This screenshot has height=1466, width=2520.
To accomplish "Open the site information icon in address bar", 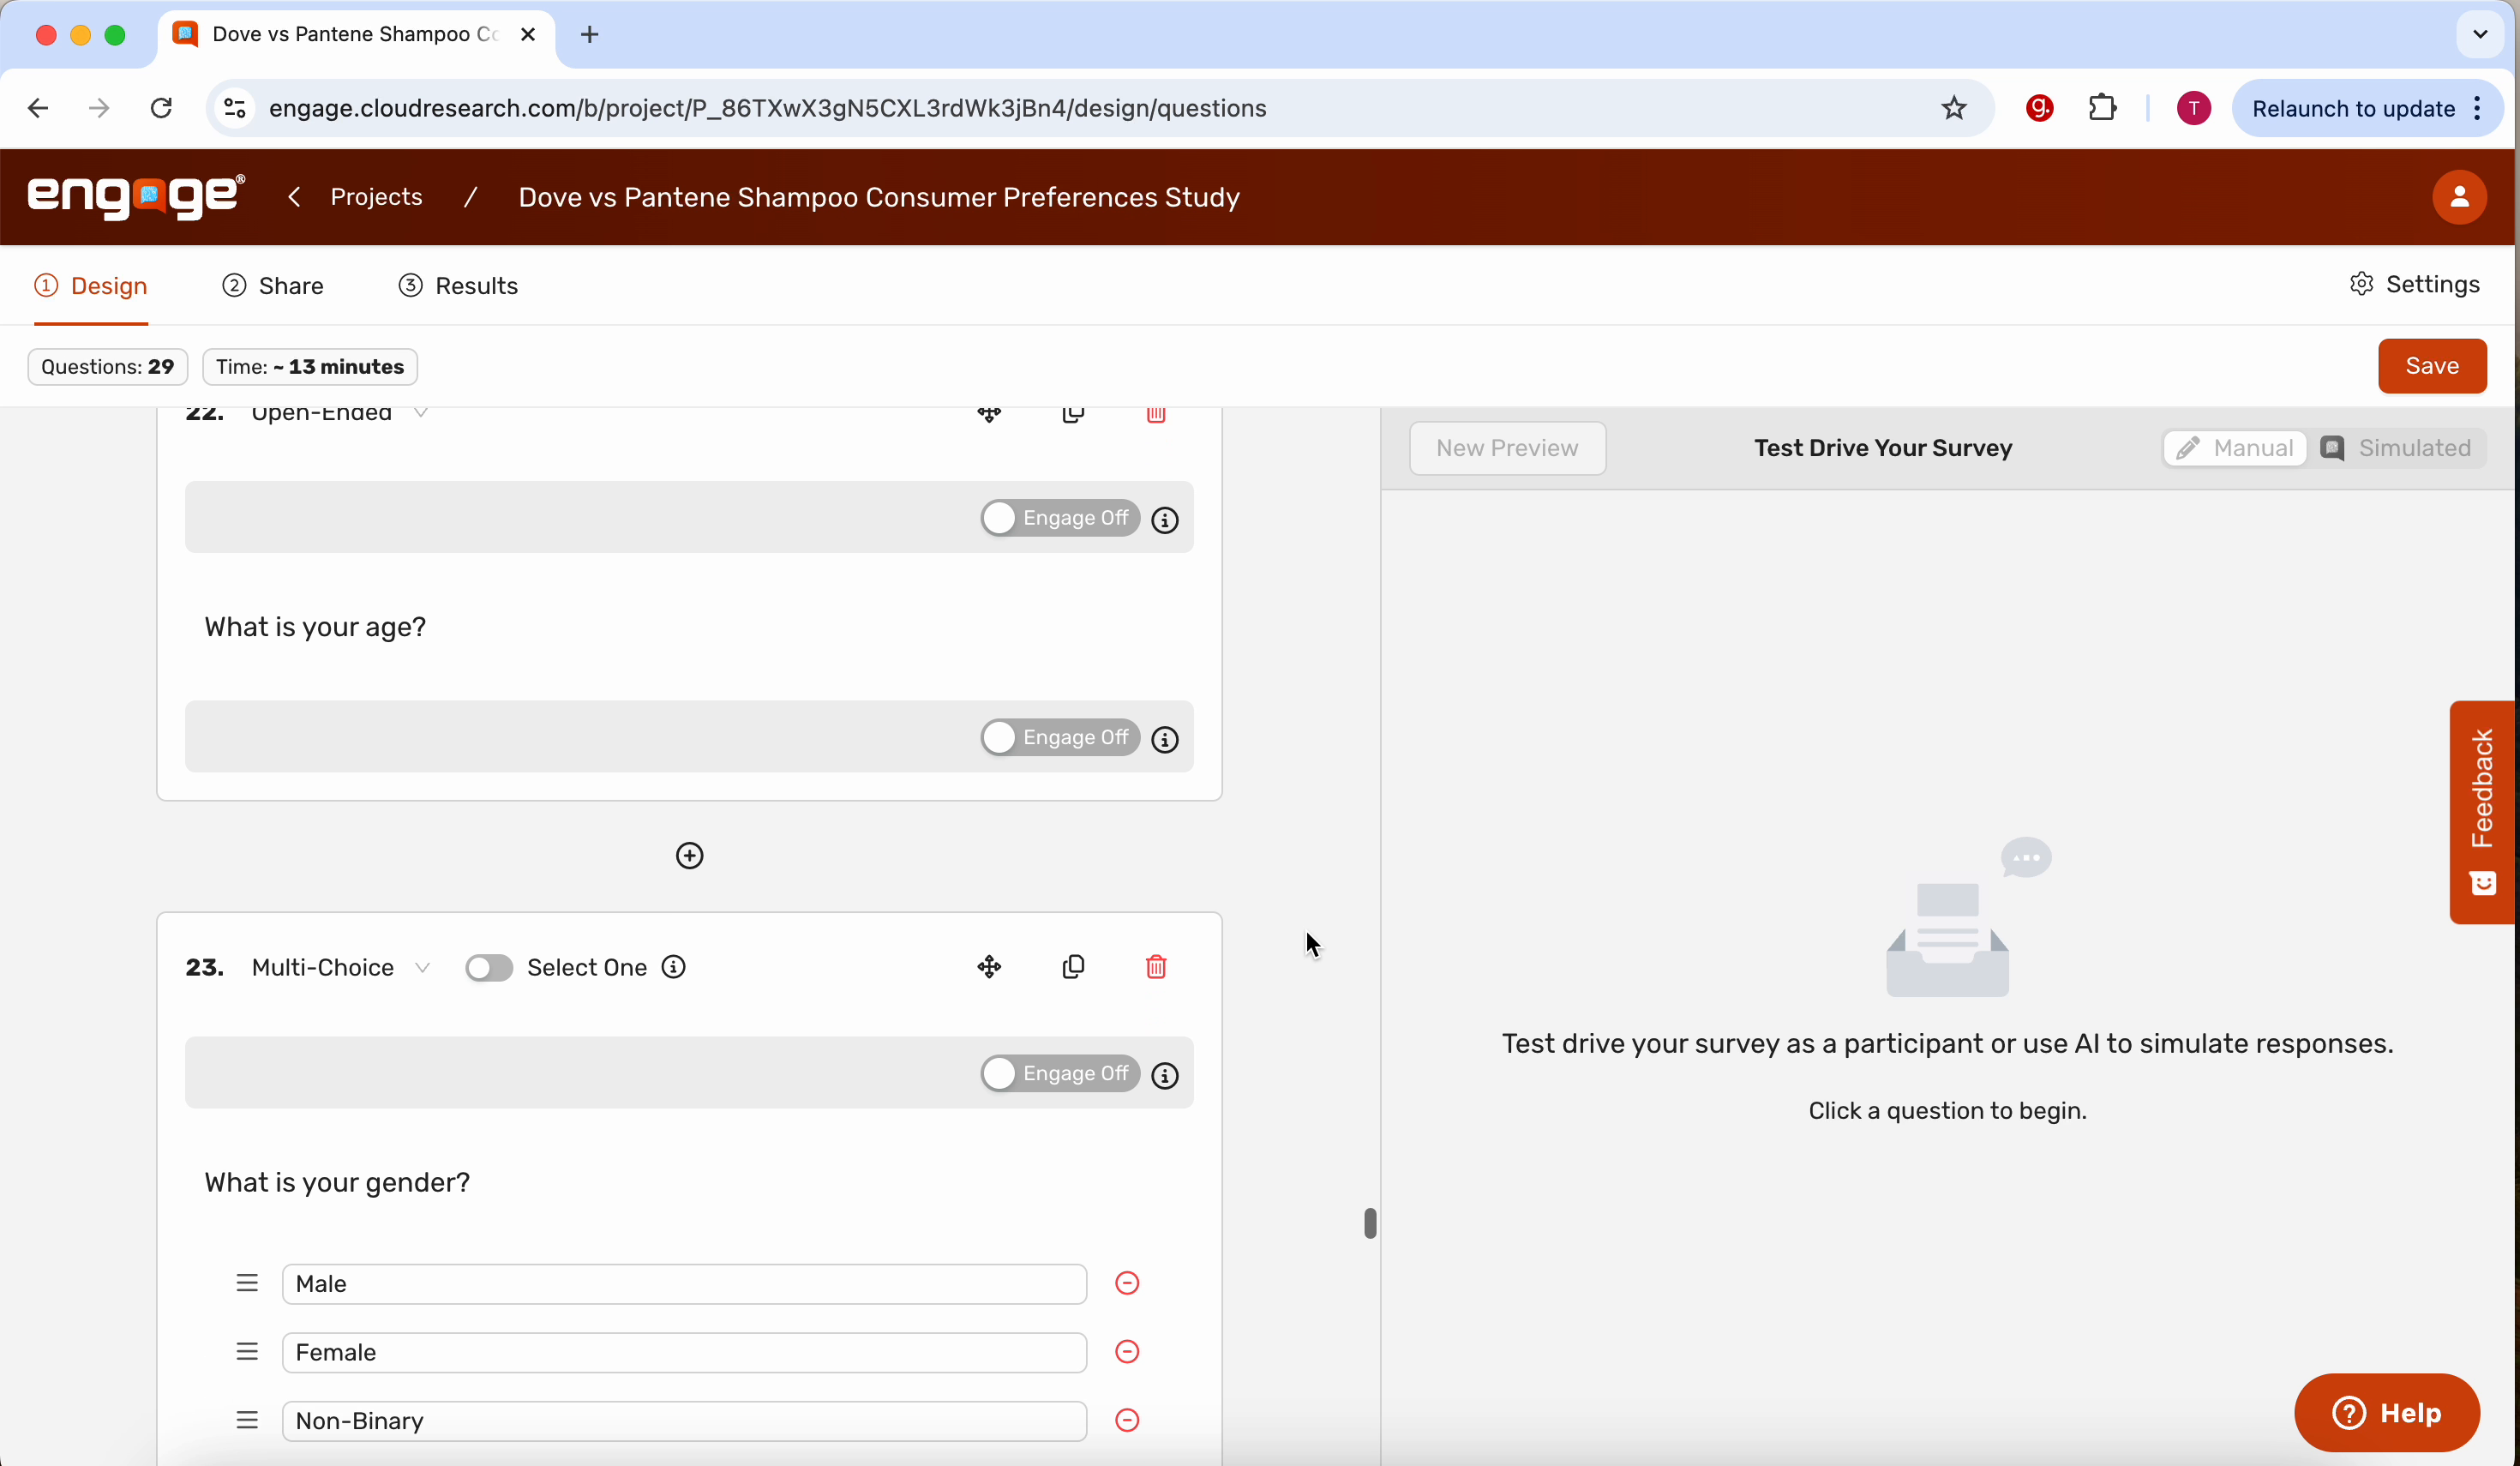I will (x=235, y=108).
